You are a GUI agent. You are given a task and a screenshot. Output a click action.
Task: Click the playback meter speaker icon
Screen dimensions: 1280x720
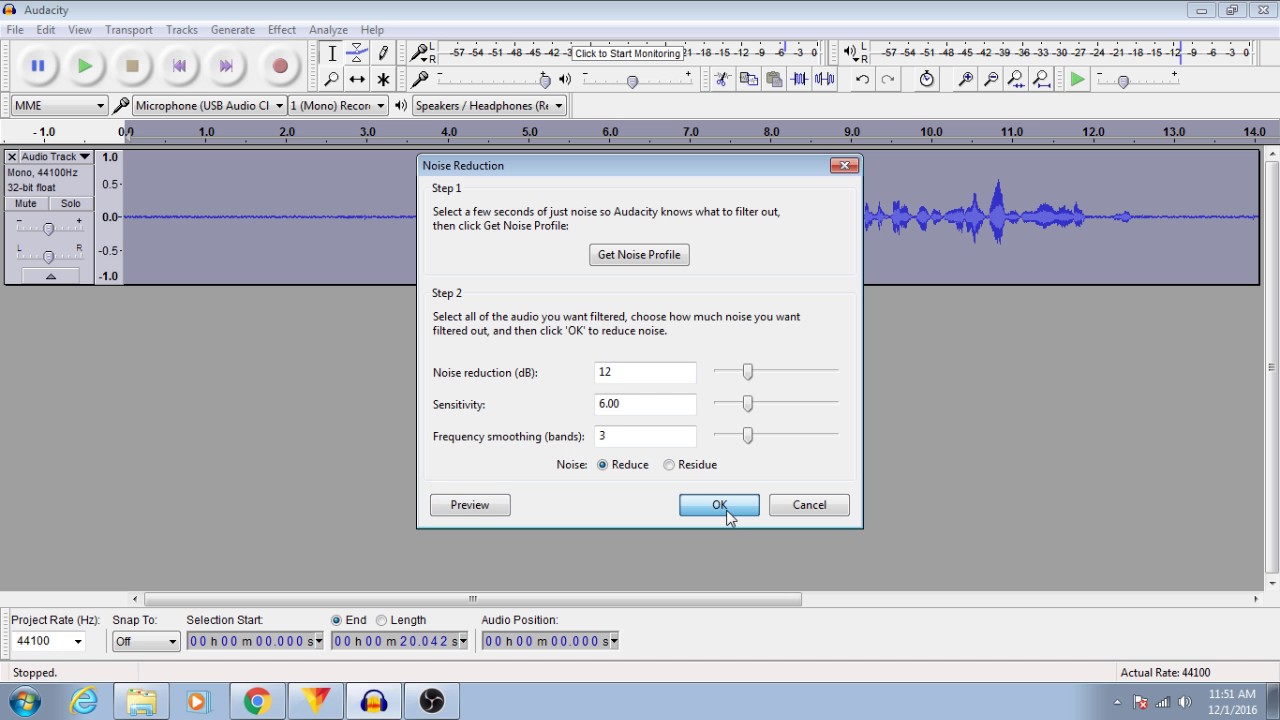[x=850, y=52]
